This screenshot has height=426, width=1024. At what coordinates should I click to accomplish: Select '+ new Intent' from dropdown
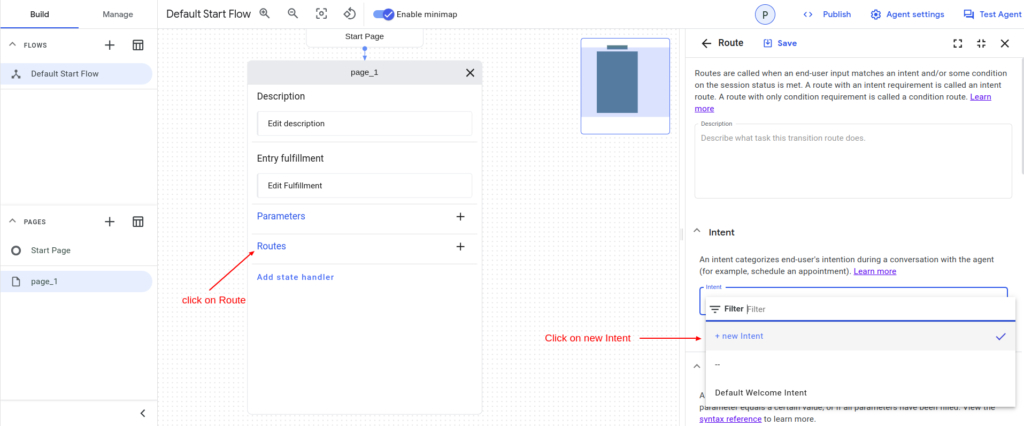(x=739, y=336)
